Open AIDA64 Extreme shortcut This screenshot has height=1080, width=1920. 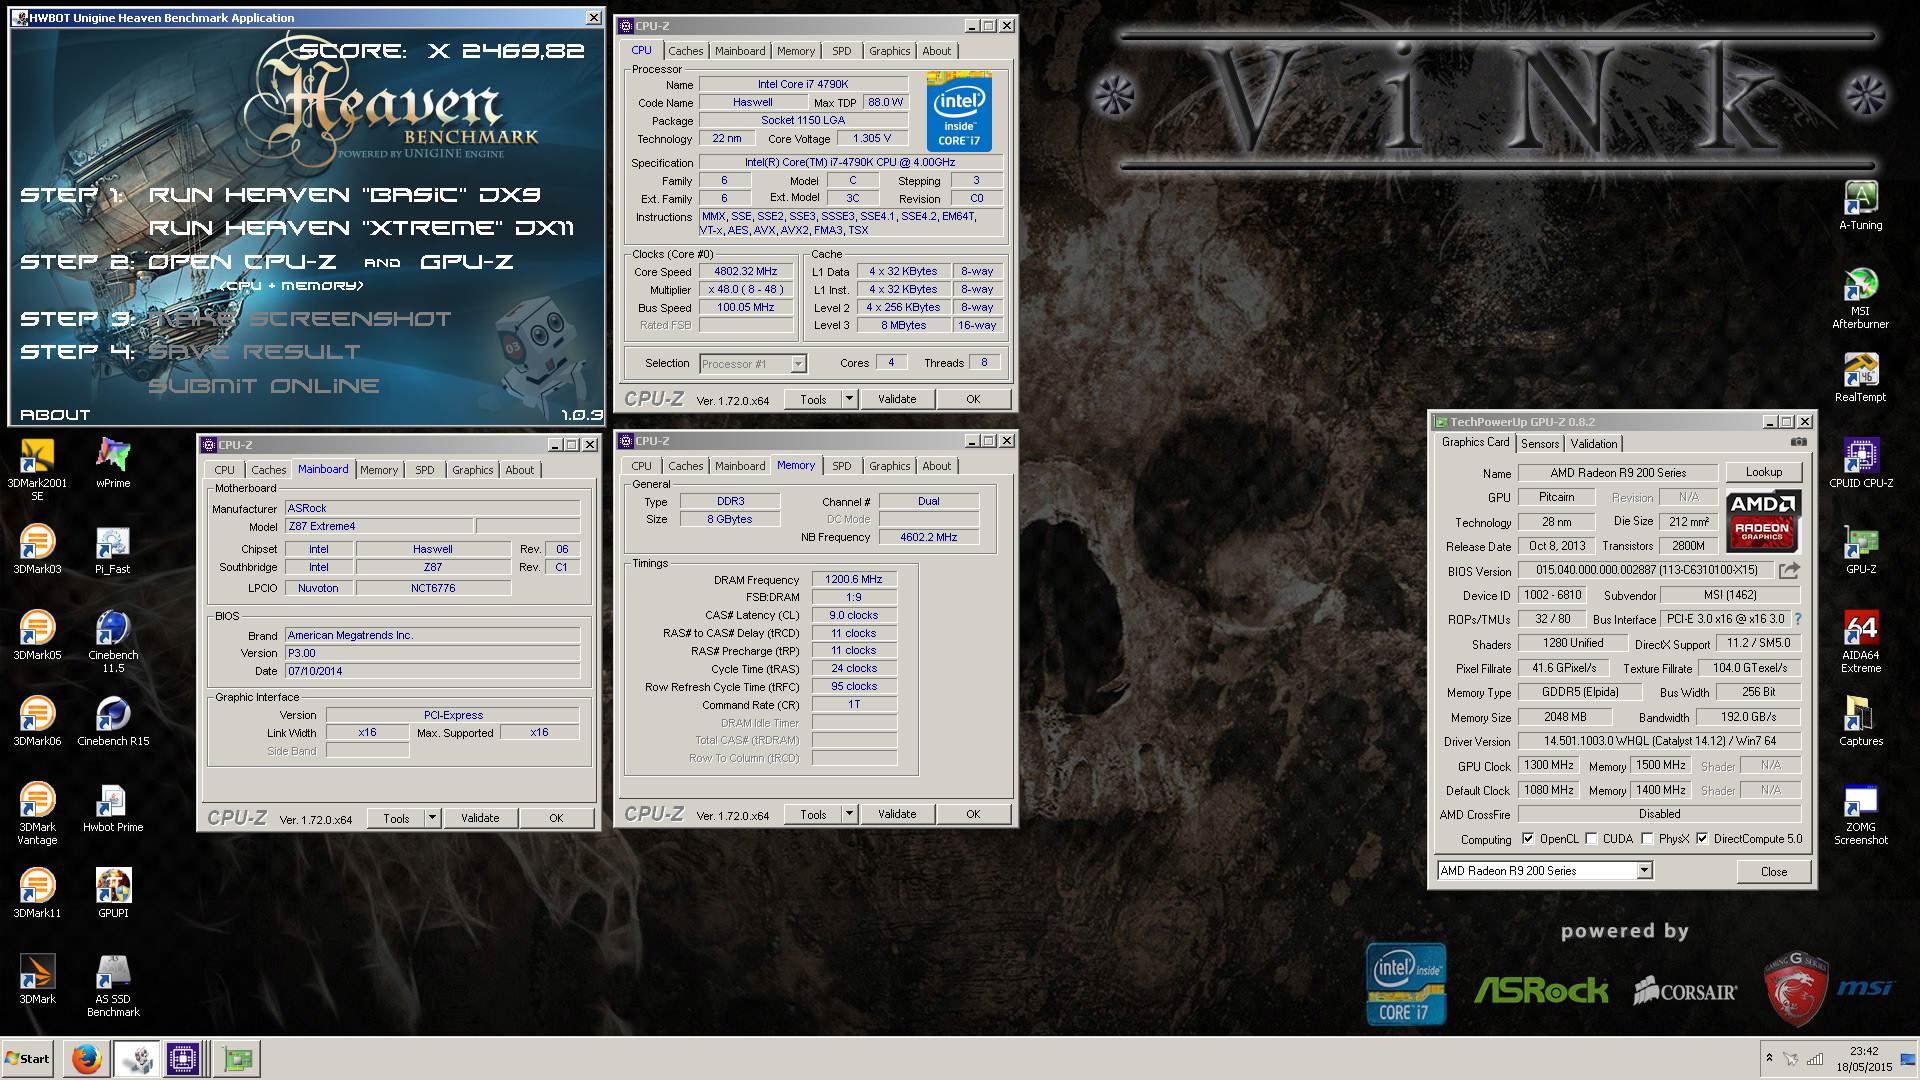[1860, 641]
